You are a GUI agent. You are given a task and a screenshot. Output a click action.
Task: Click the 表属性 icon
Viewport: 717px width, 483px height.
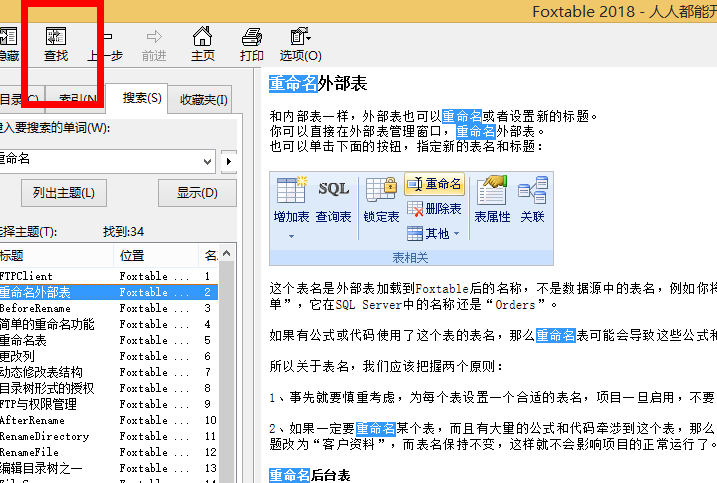point(492,199)
